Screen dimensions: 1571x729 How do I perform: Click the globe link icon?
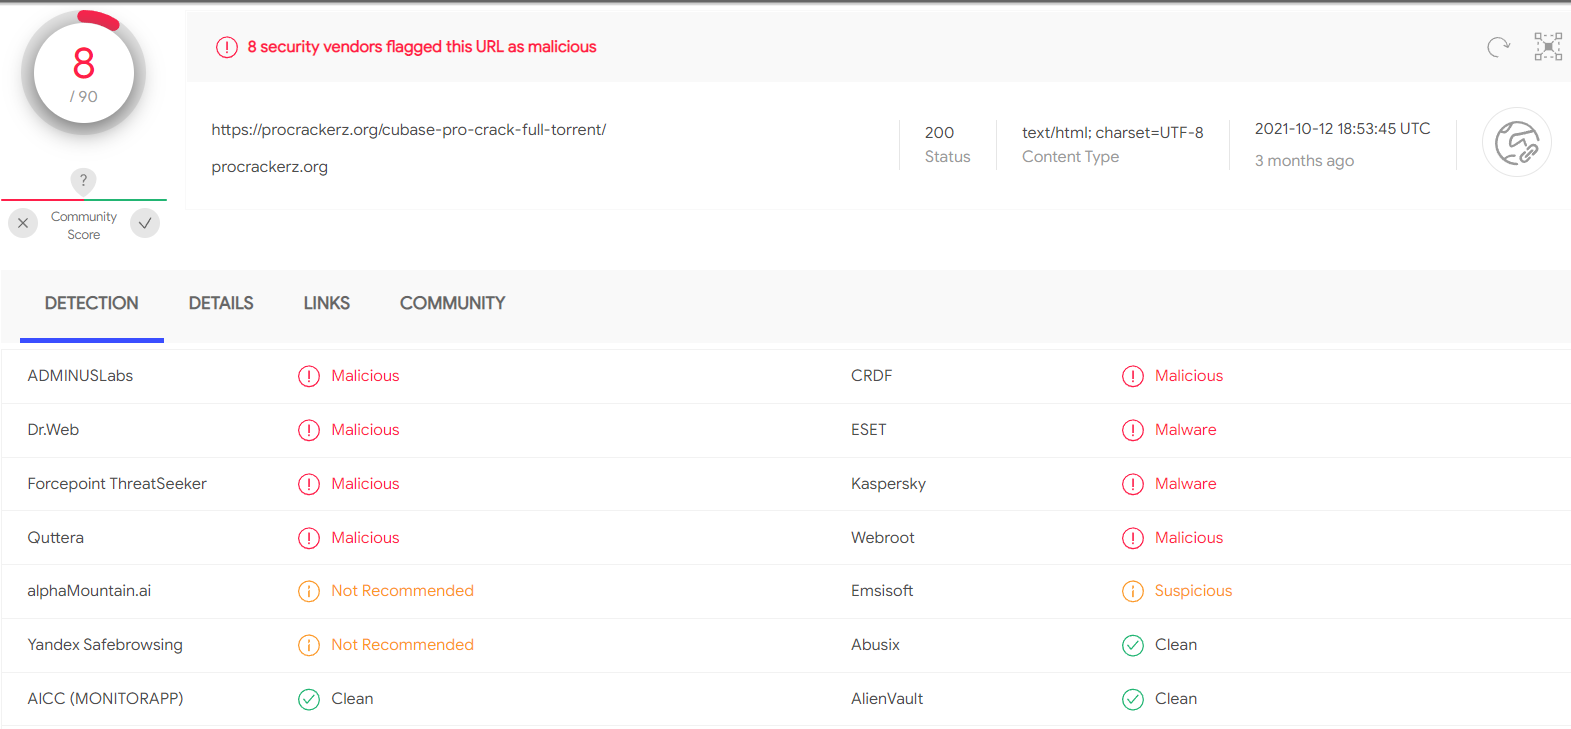(1516, 143)
